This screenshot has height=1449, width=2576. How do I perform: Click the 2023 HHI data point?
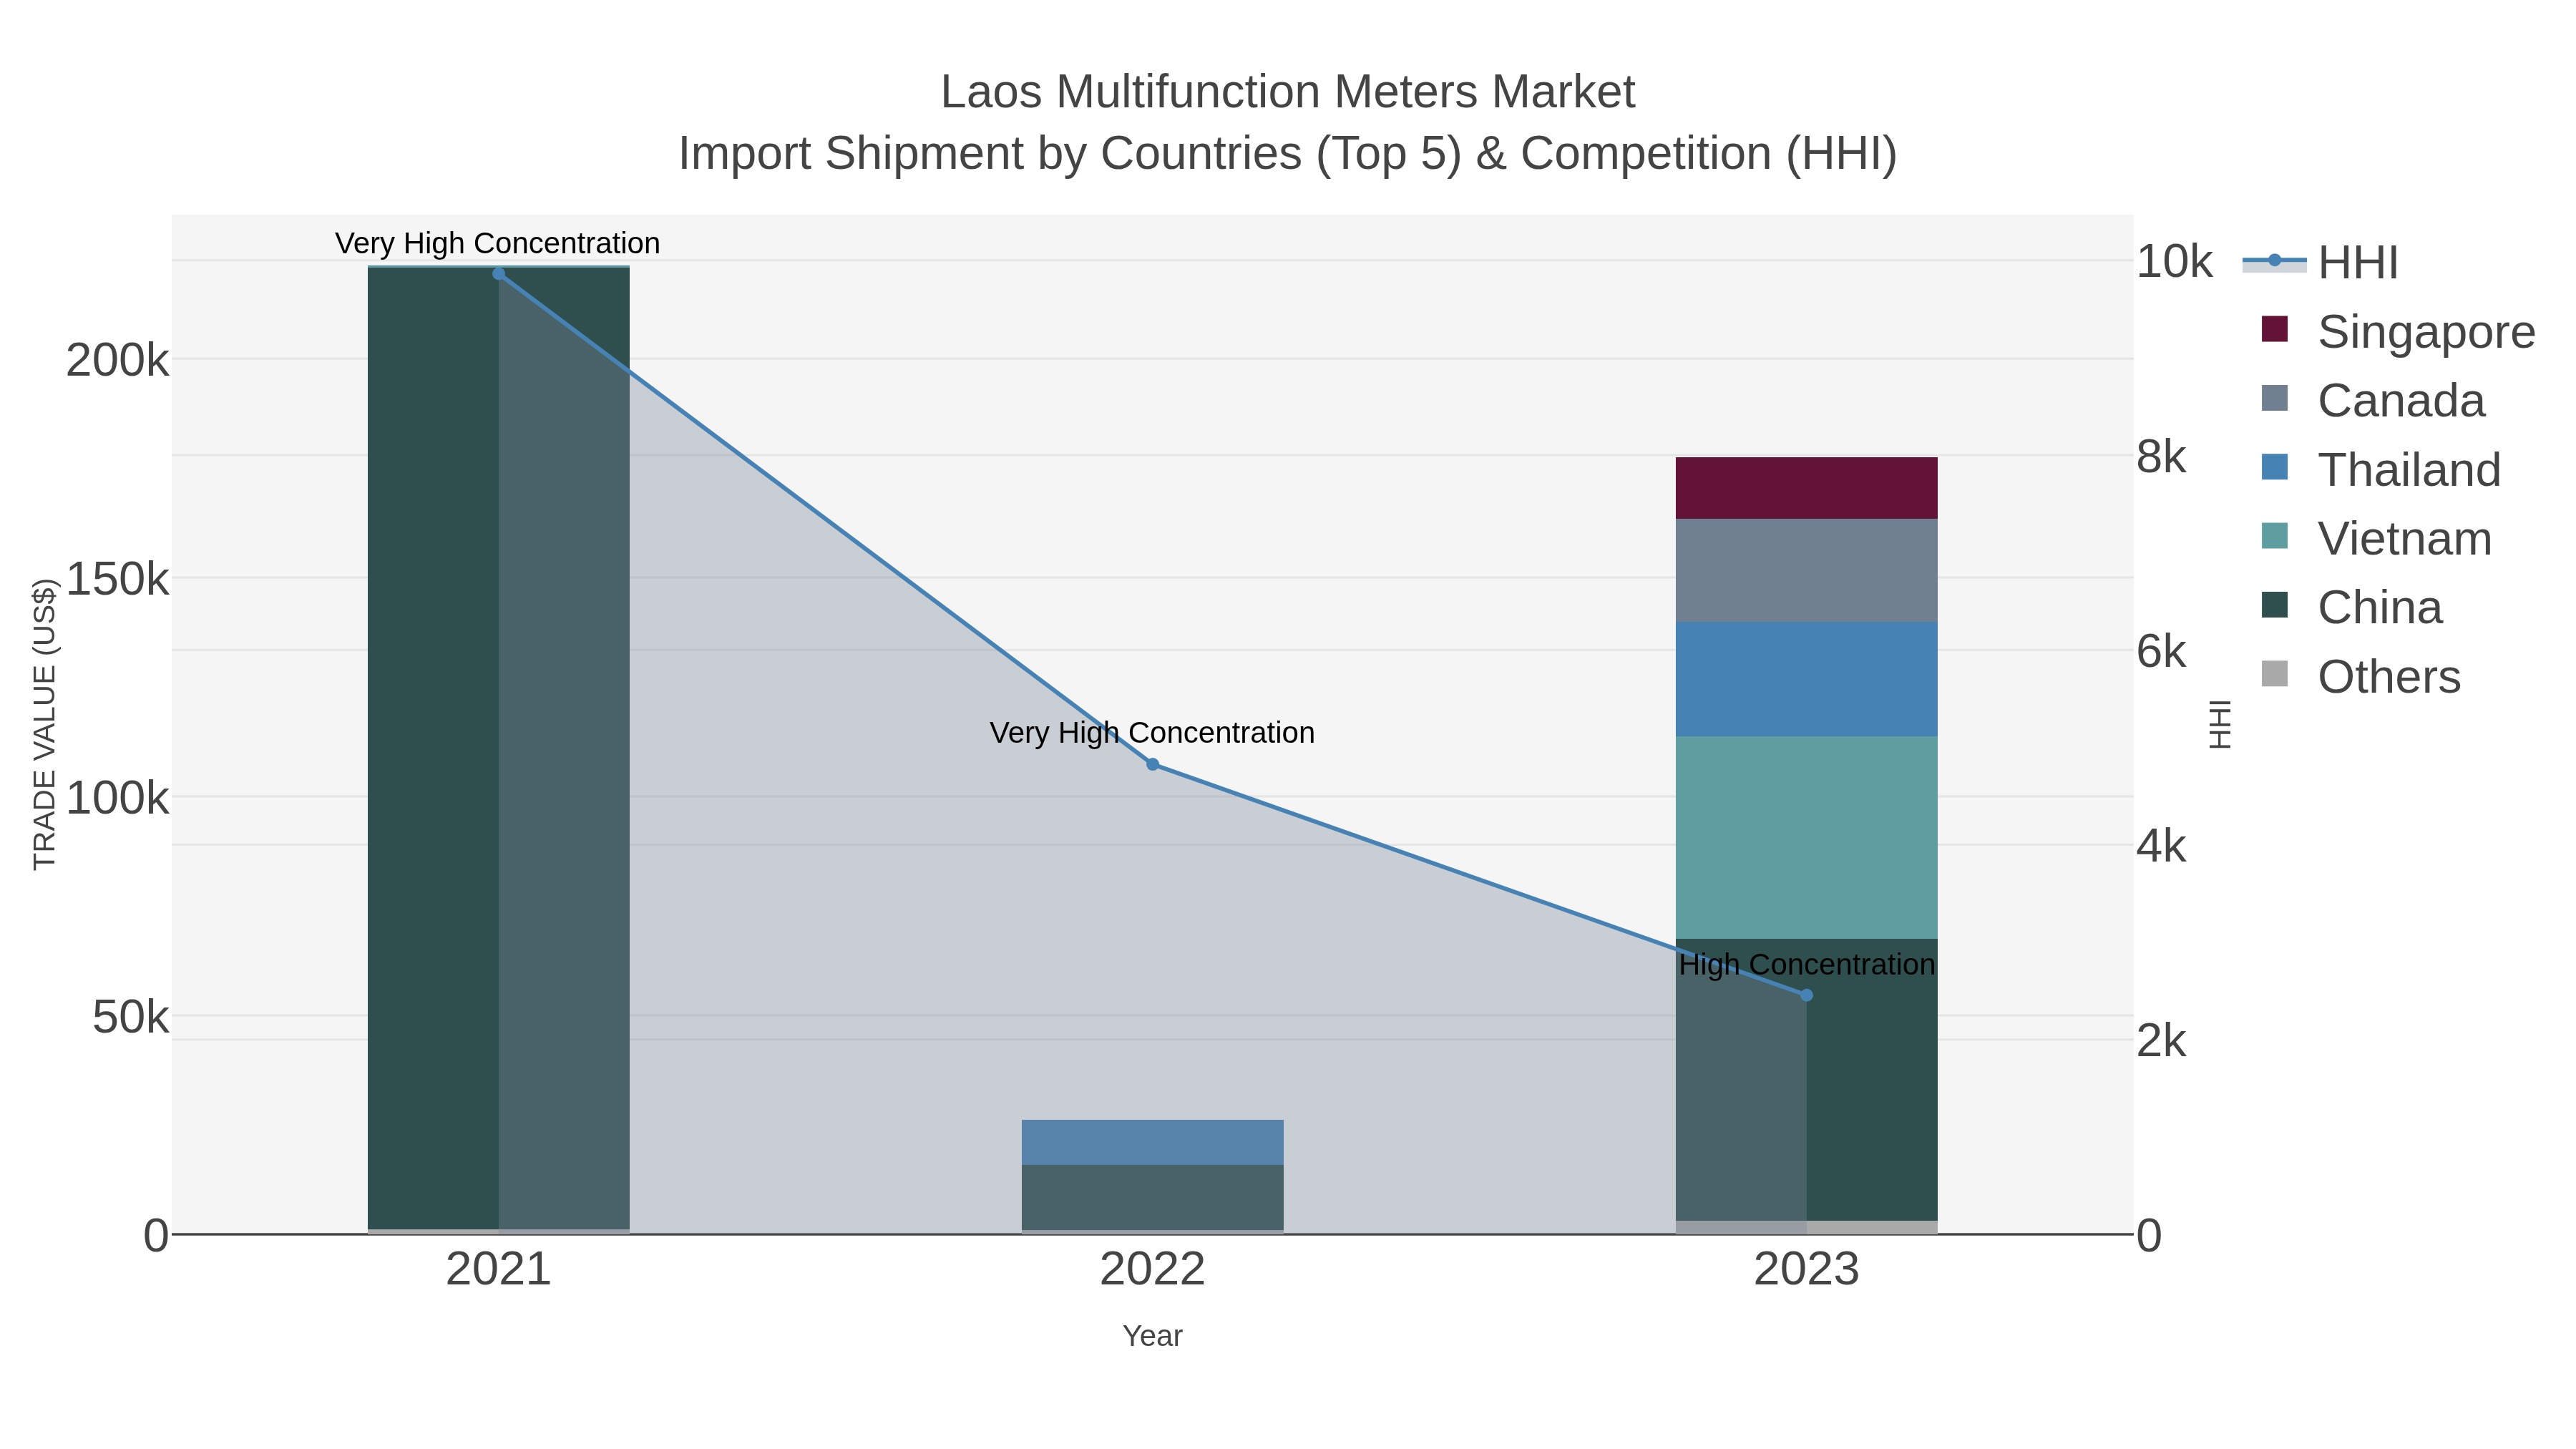[1806, 995]
